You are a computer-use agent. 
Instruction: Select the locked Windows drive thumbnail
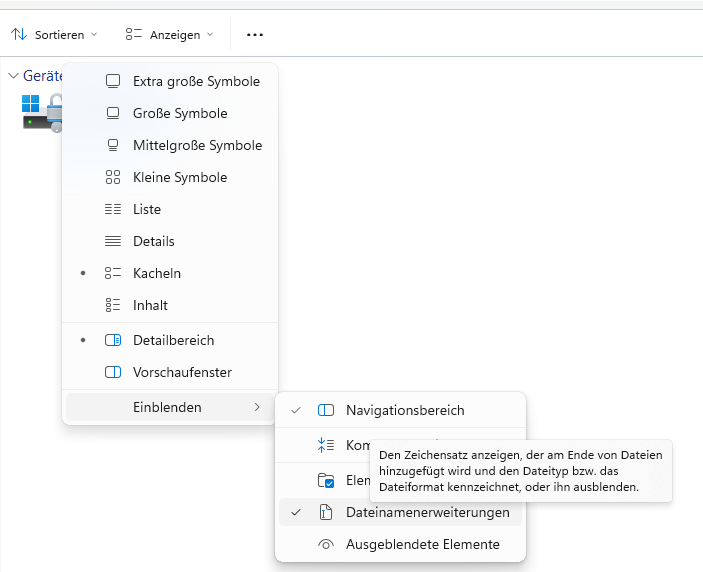click(42, 112)
